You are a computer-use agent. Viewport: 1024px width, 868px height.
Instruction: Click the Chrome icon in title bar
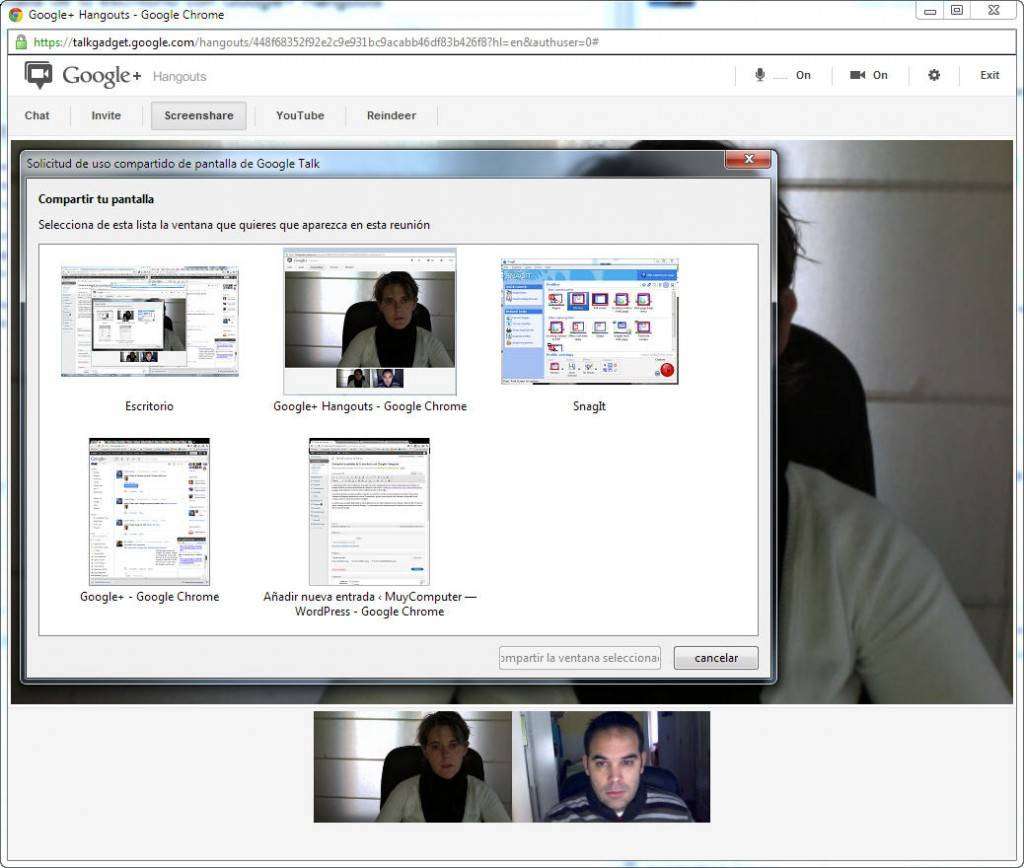coord(16,14)
